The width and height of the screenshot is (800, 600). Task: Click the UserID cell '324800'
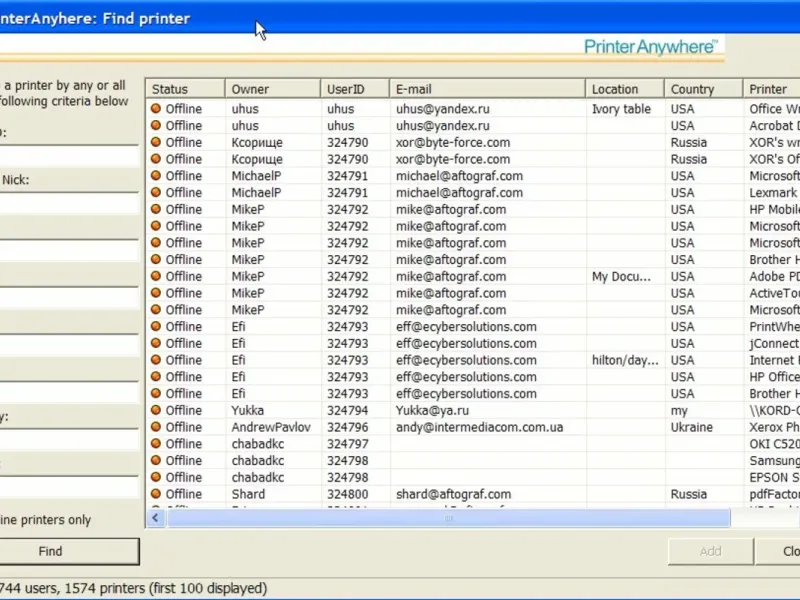(347, 494)
